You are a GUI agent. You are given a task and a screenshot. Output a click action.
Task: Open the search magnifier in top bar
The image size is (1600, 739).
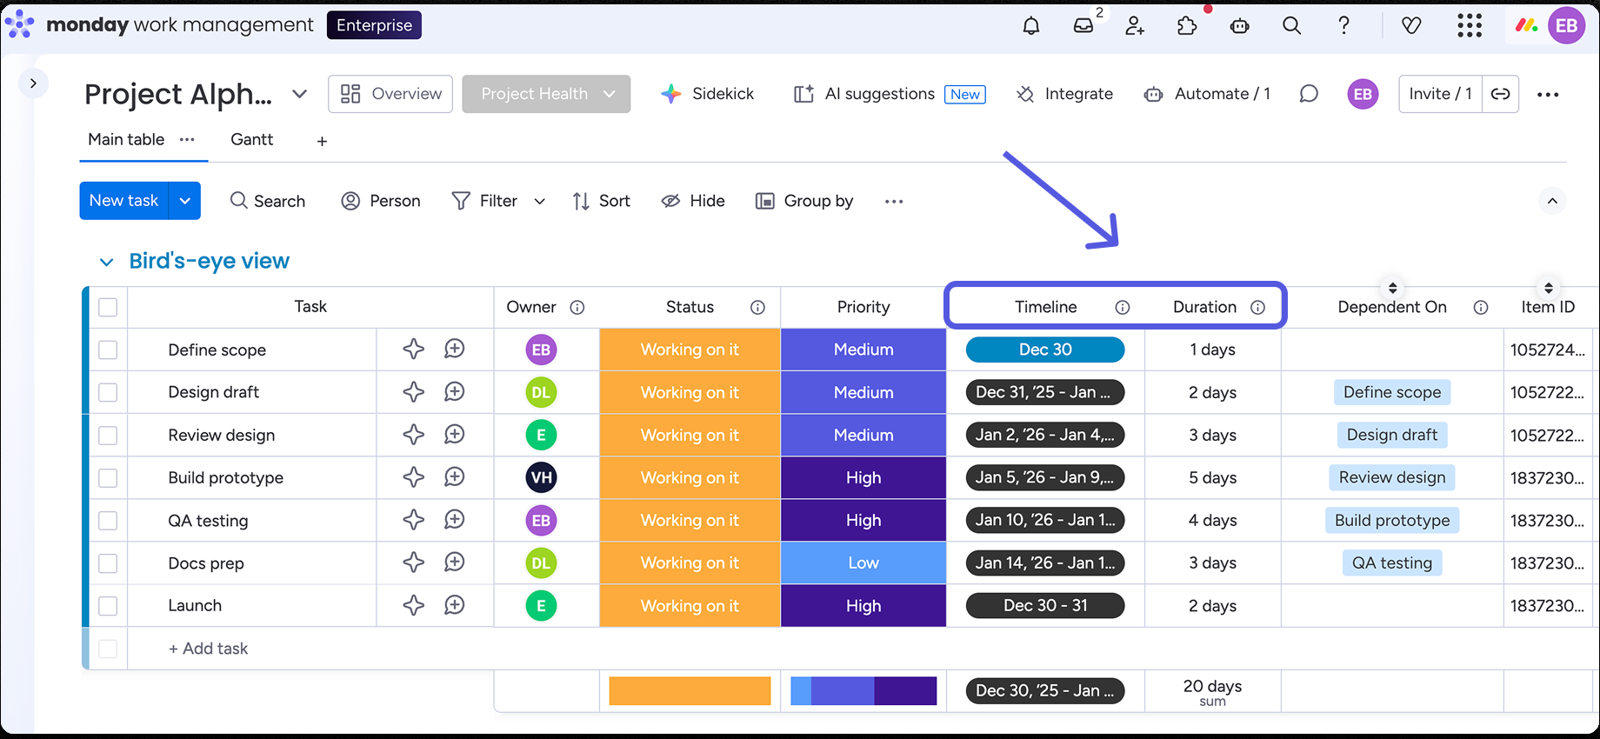point(1292,26)
